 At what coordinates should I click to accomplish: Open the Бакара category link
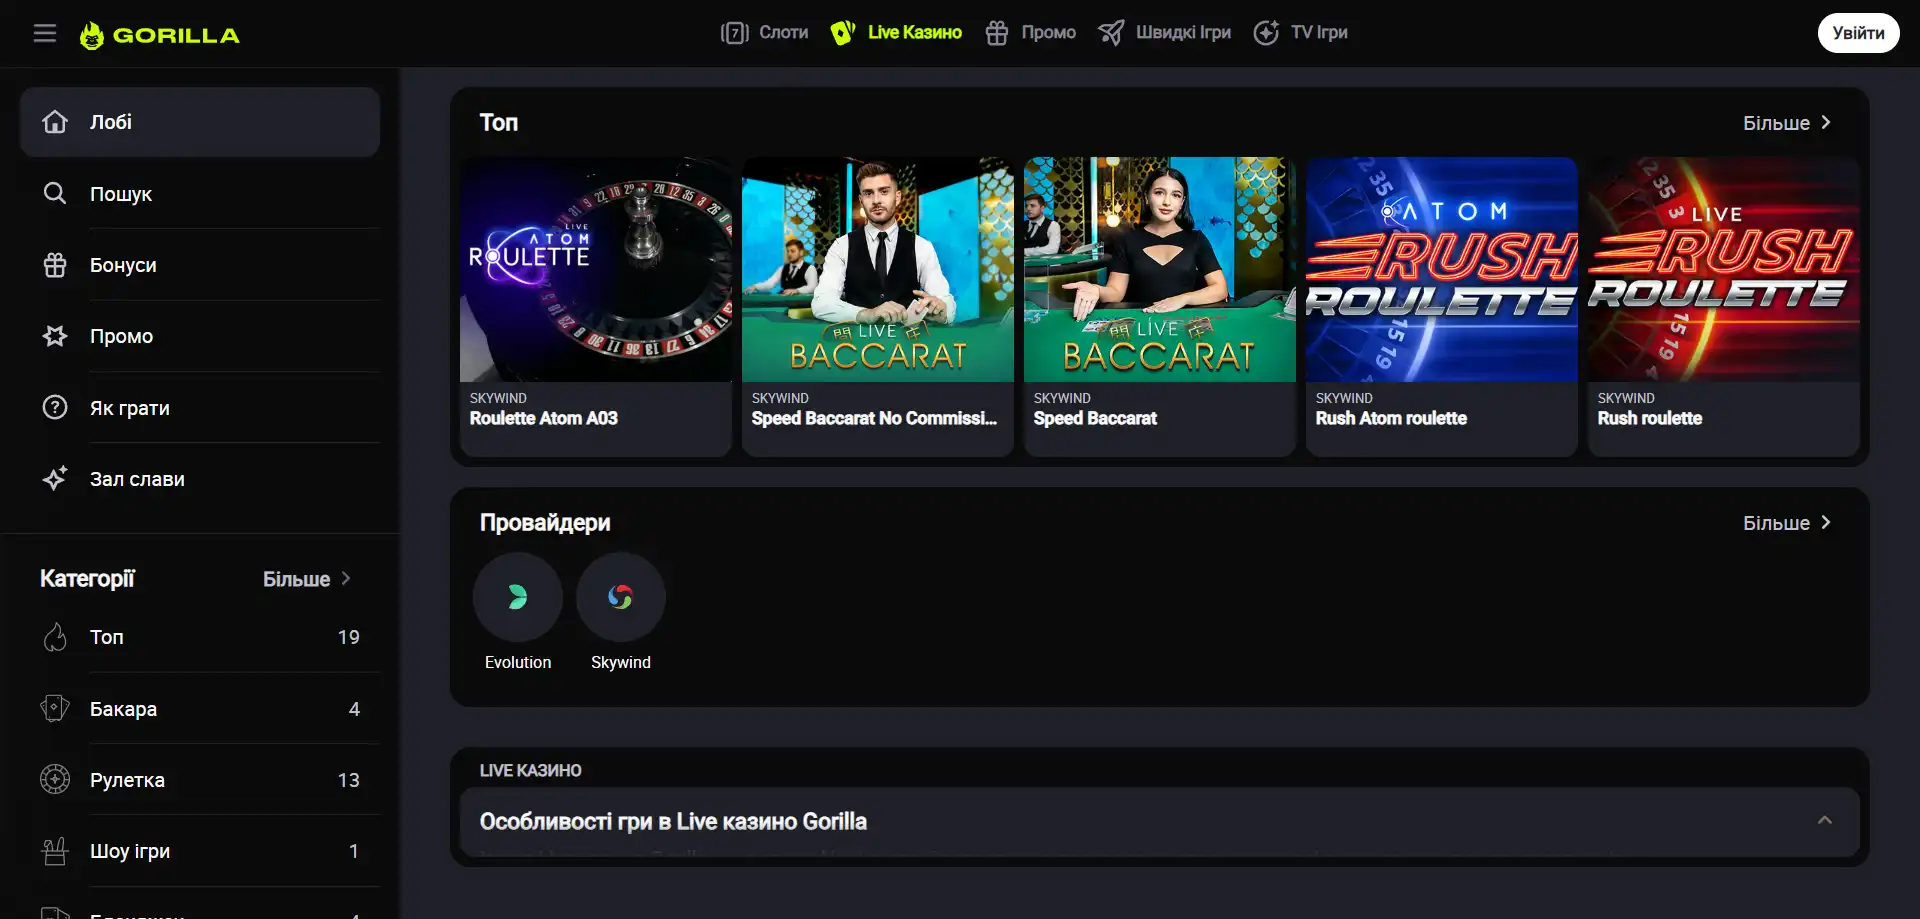tap(123, 709)
